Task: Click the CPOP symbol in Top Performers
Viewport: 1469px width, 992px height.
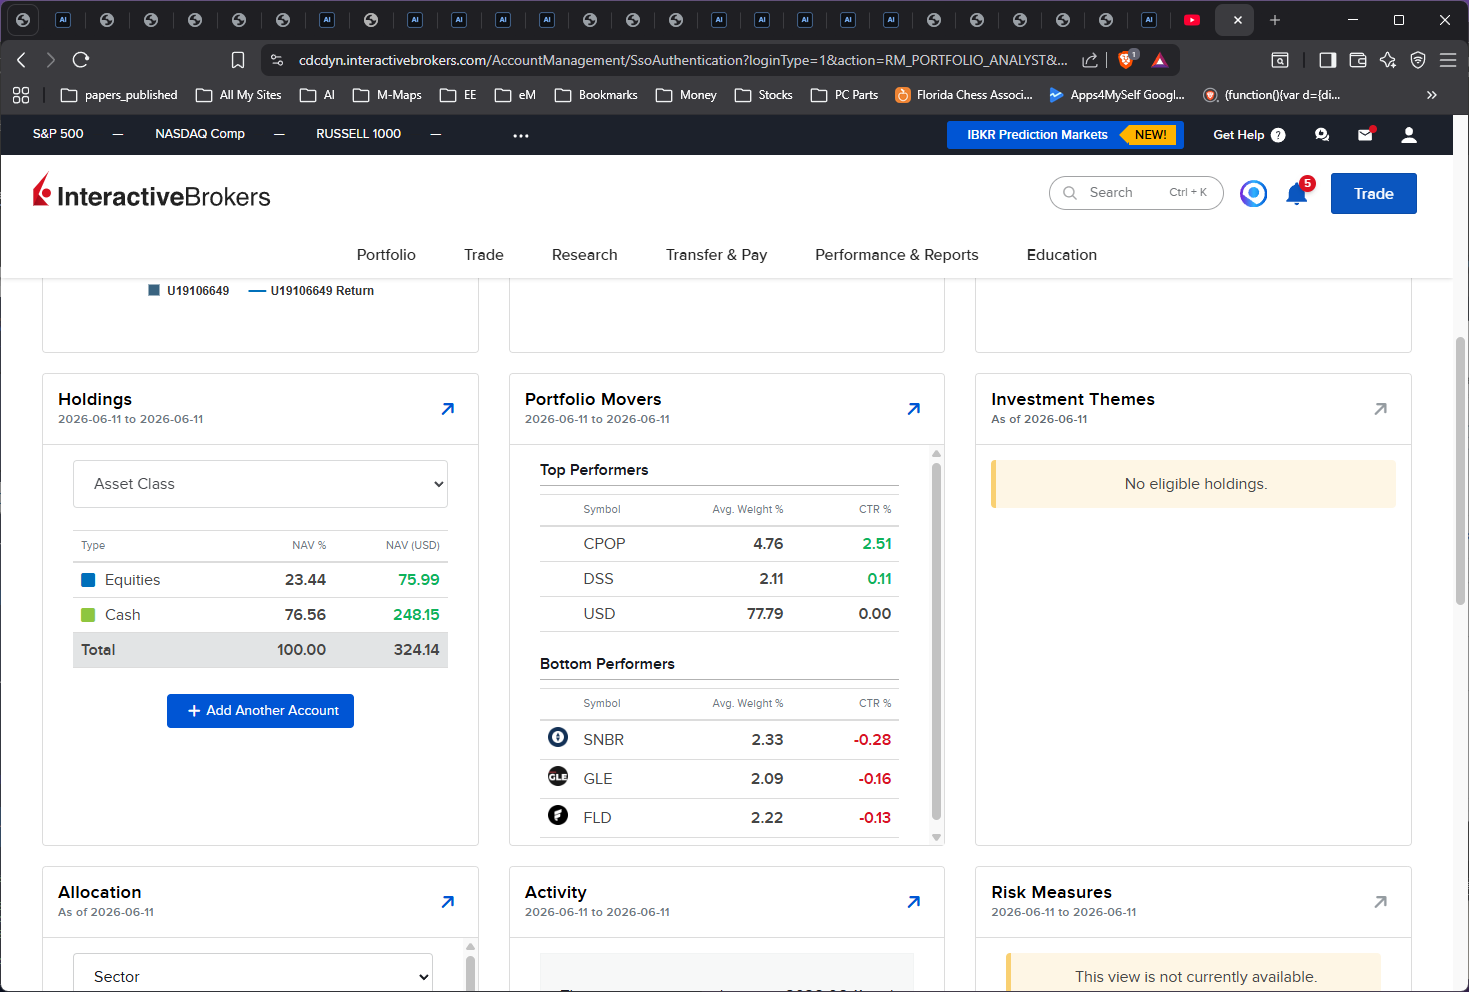Action: click(604, 544)
